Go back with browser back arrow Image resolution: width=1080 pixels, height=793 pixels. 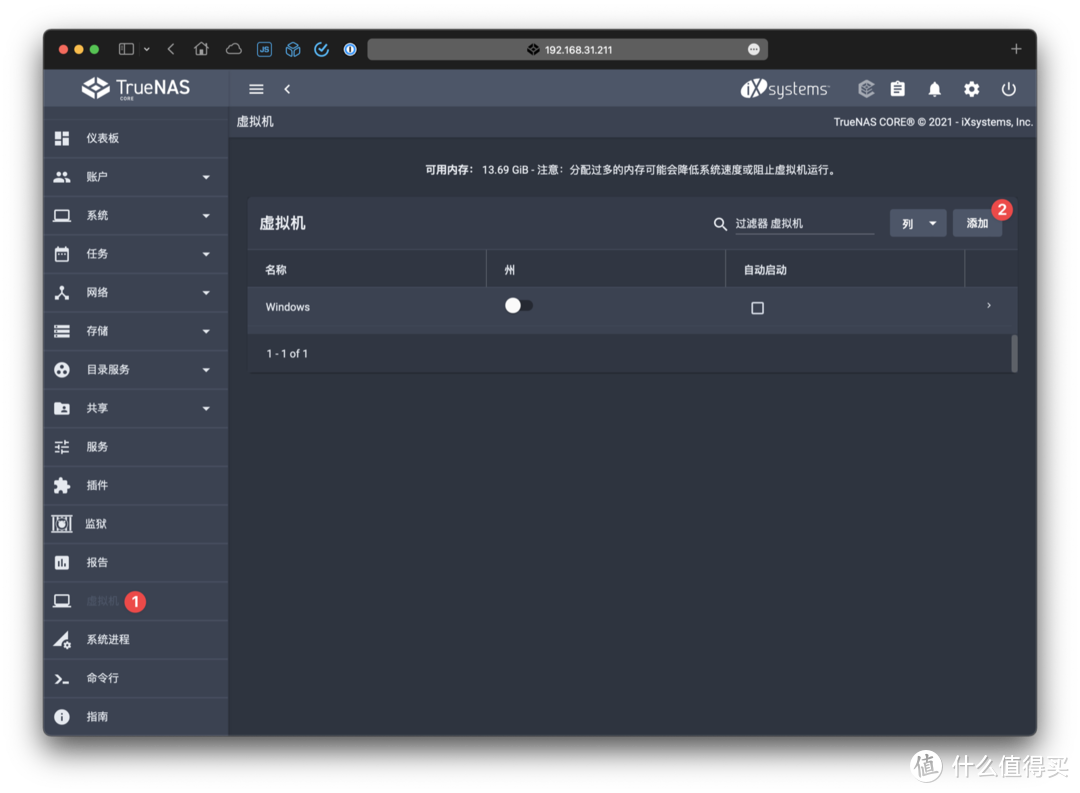(171, 49)
